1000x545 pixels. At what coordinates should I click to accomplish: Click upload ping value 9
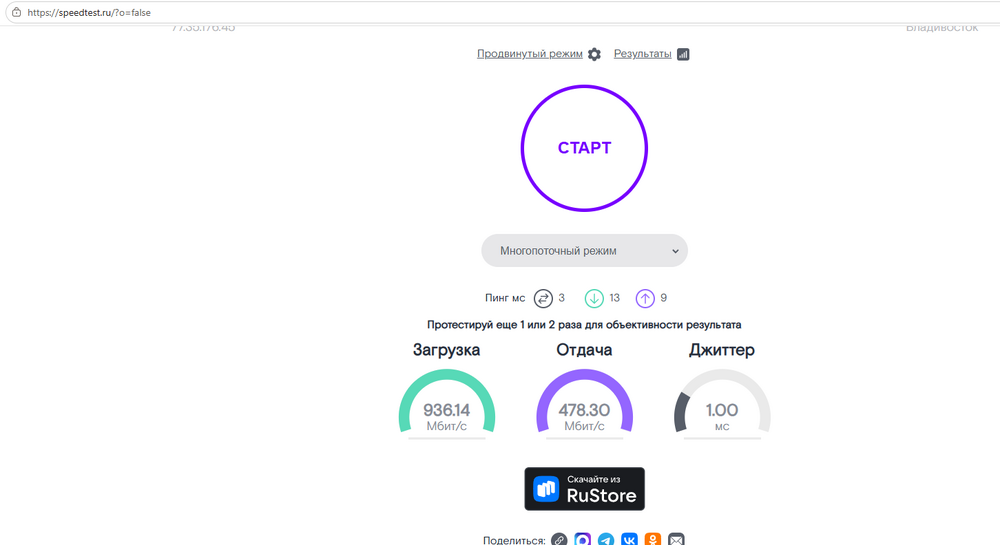pyautogui.click(x=663, y=298)
